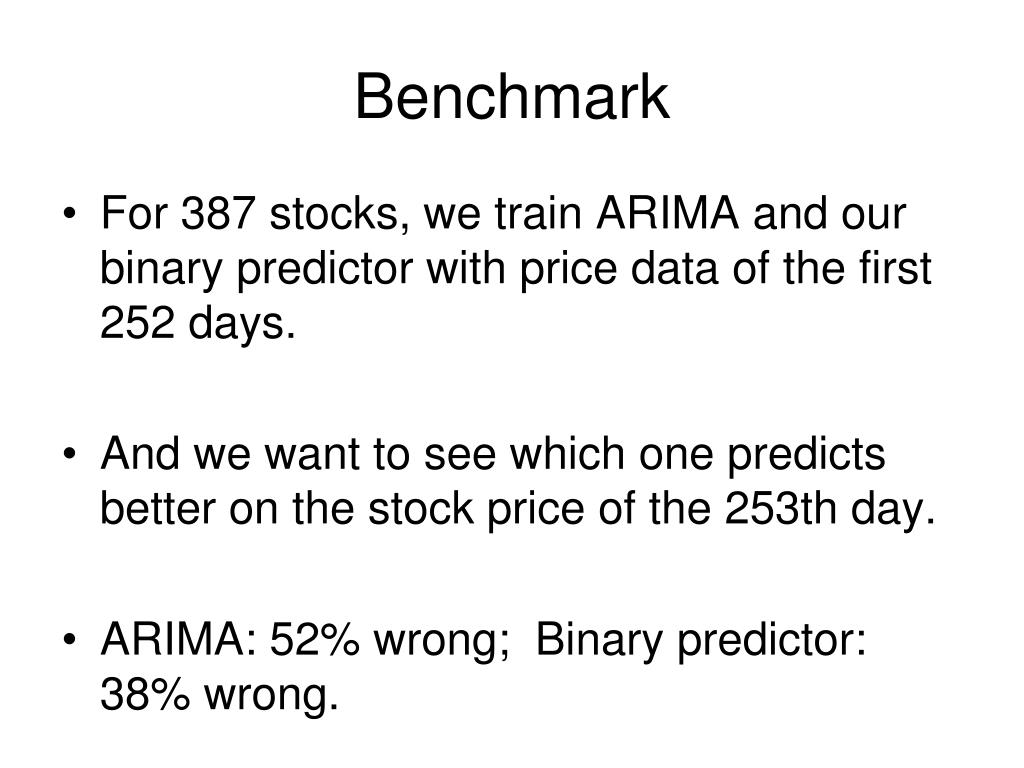The height and width of the screenshot is (768, 1024).
Task: Click the '52% wrong;' result text
Action: [x=390, y=640]
